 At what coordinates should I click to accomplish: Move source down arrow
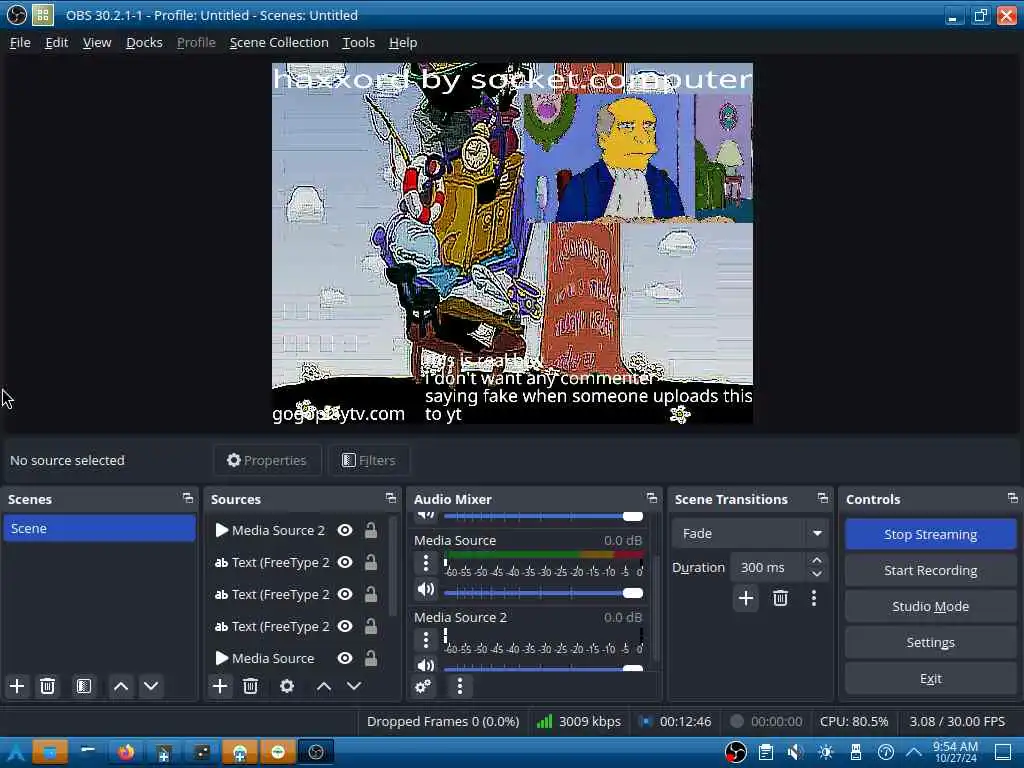(354, 686)
